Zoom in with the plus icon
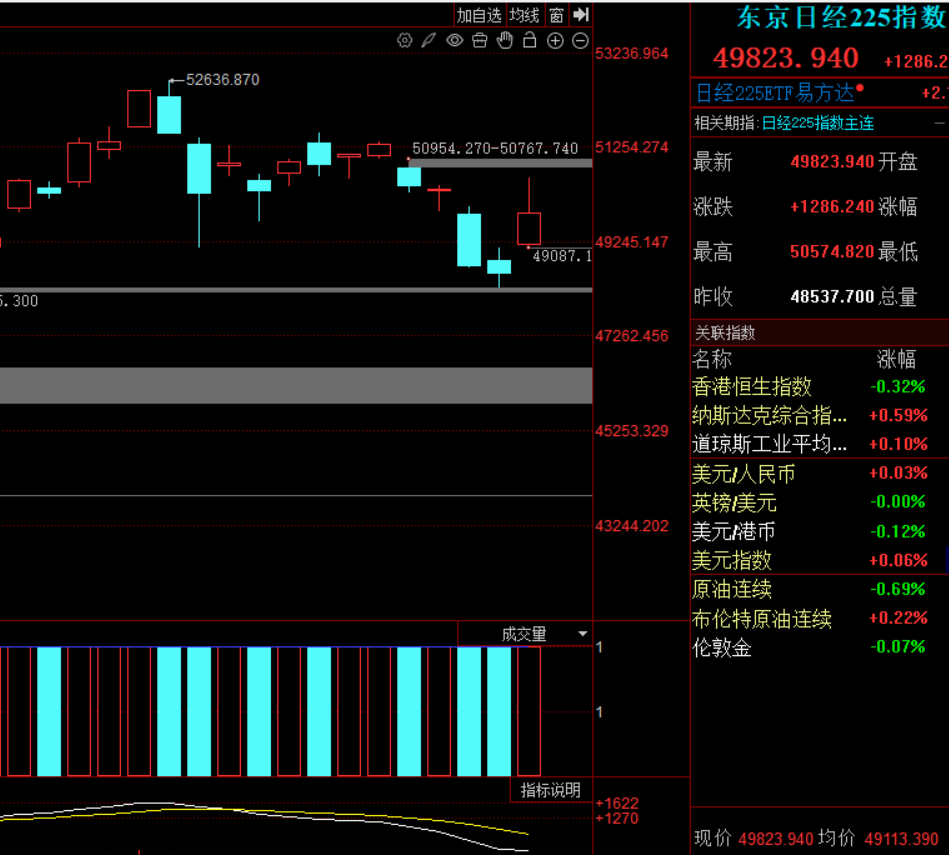This screenshot has width=949, height=855. [555, 41]
